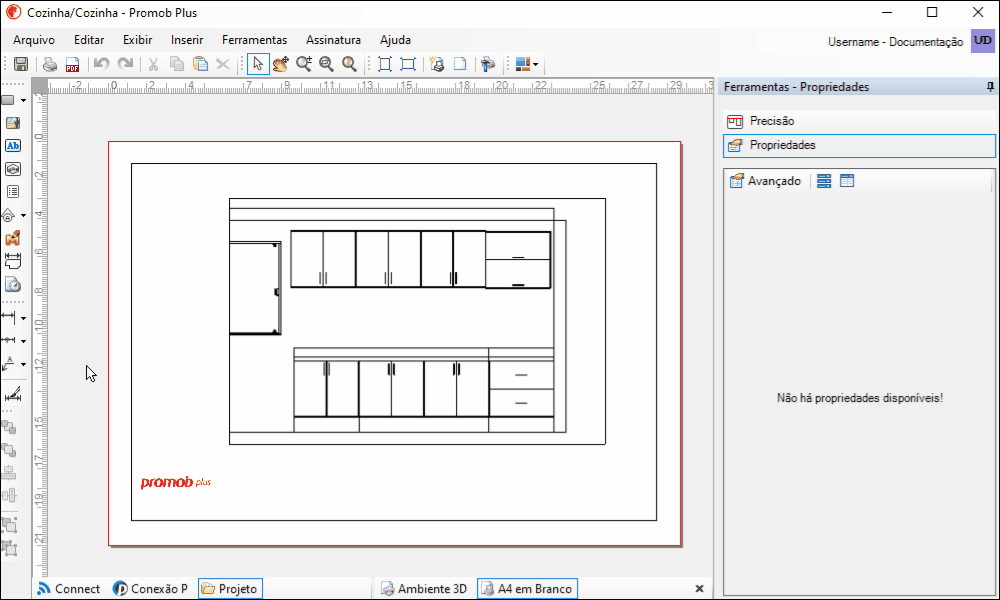Click the zoom magnifier icon with orange lens
1000x600 pixels.
349,64
